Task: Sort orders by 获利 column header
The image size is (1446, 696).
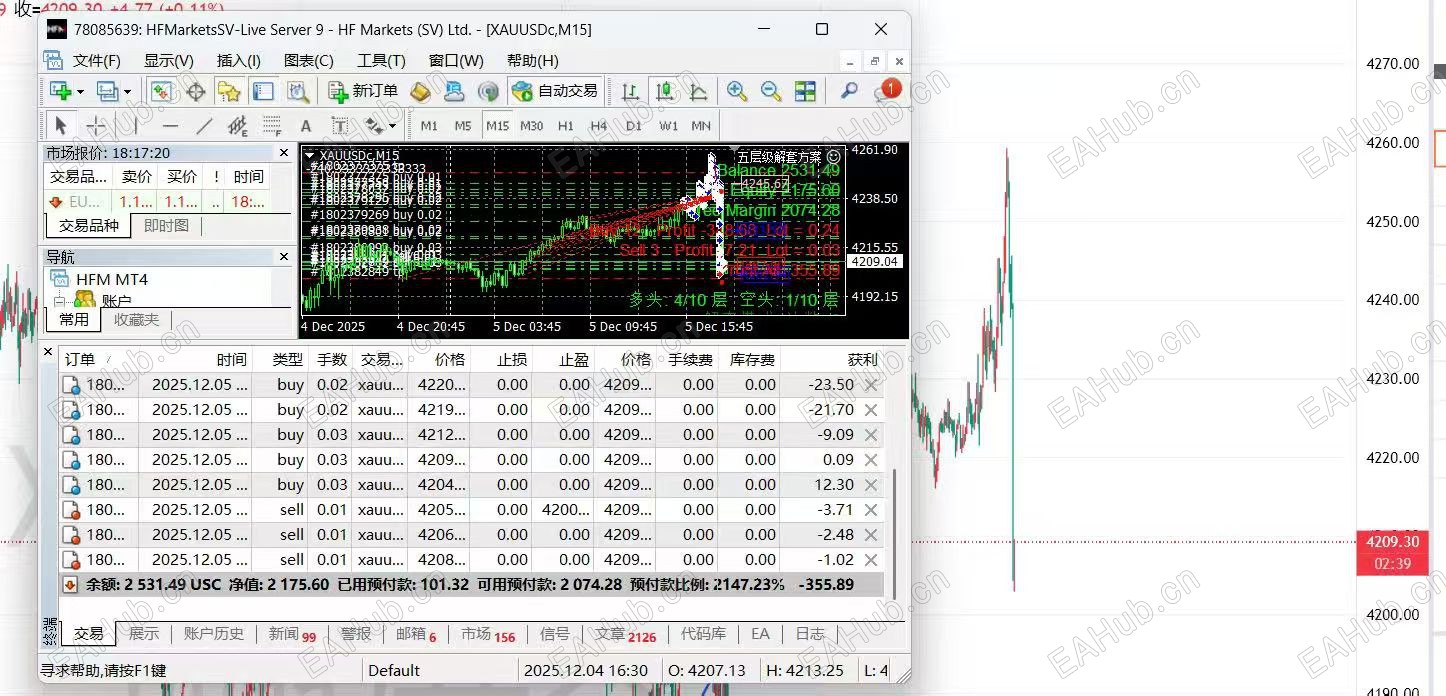Action: tap(861, 359)
